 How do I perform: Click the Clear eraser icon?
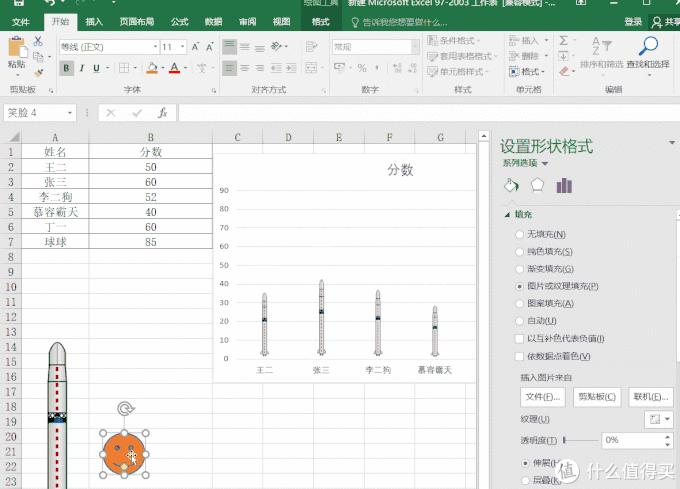pyautogui.click(x=564, y=71)
